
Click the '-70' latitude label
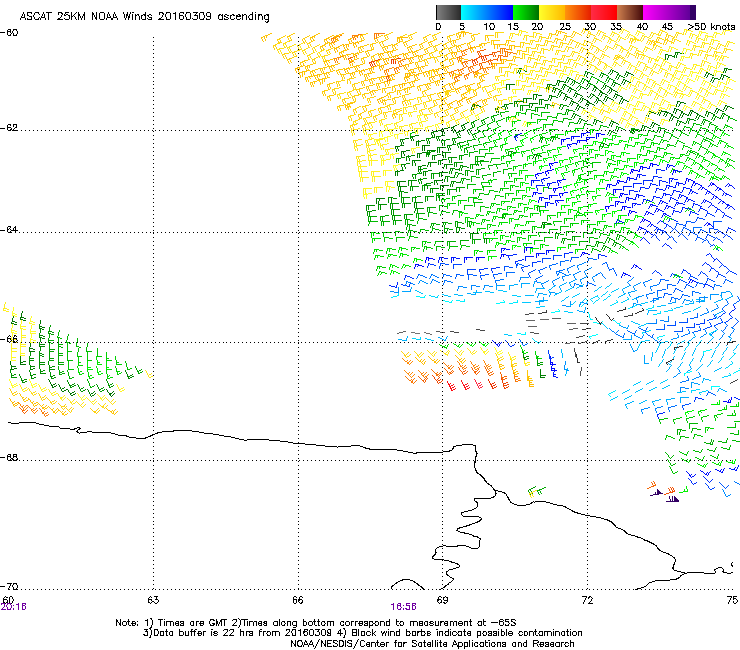coord(9,587)
